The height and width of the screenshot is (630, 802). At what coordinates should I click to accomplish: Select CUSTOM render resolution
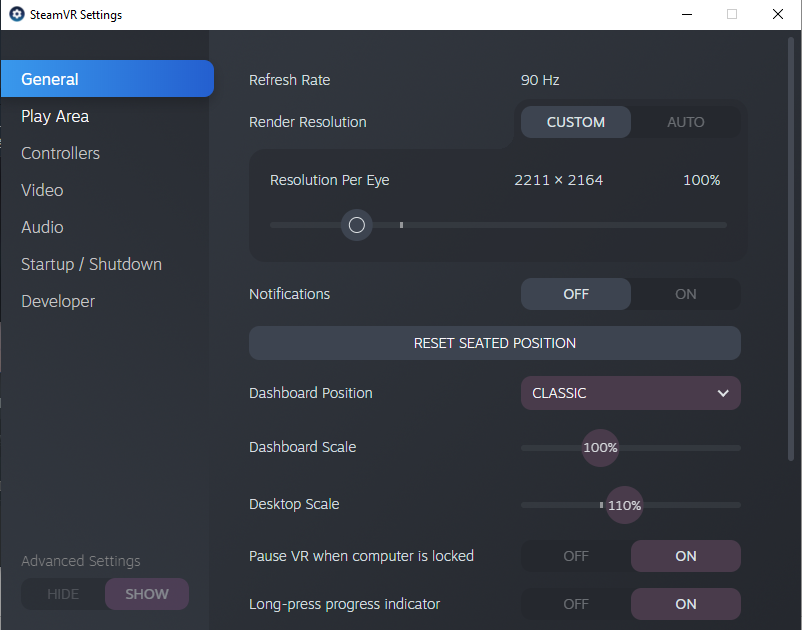pyautogui.click(x=576, y=122)
